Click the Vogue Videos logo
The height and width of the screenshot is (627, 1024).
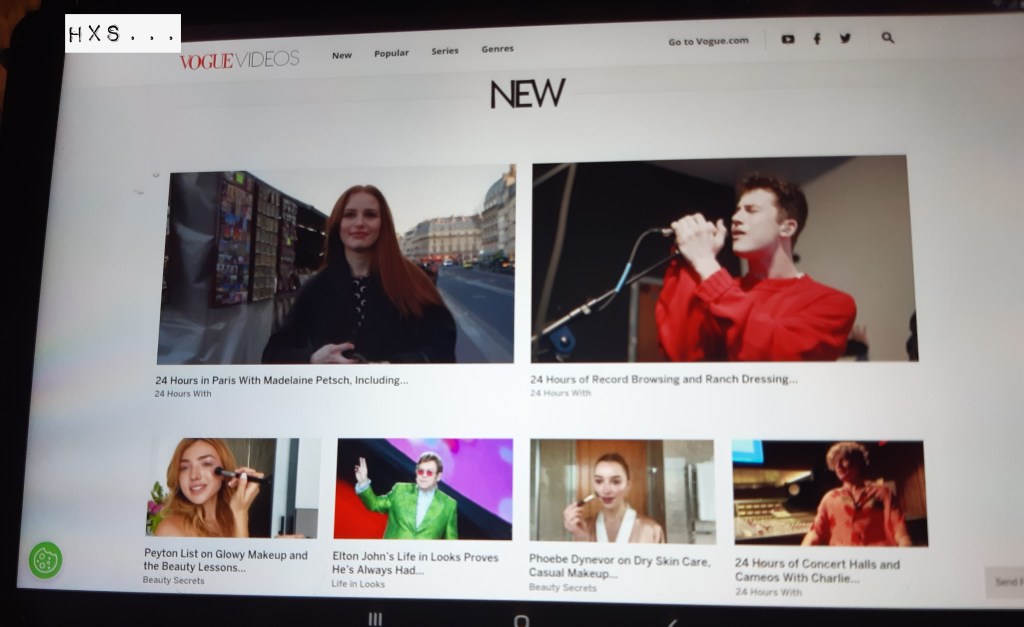(x=239, y=60)
